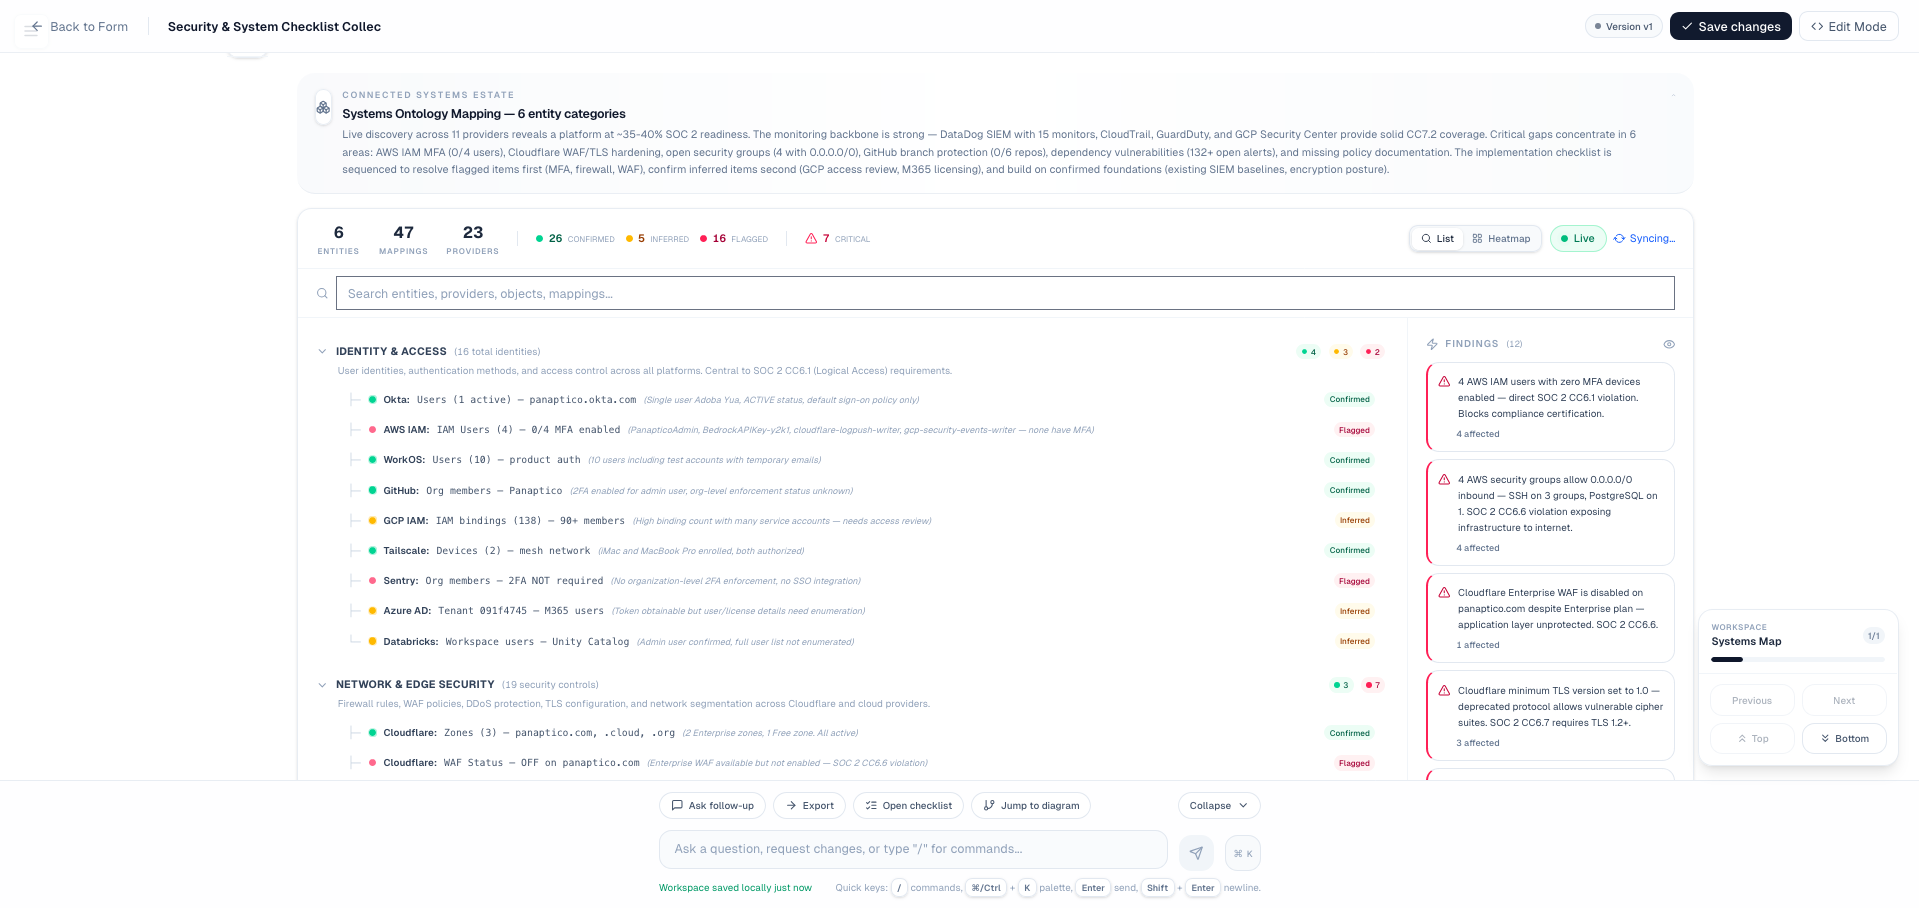Click the Export arrow icon
Screen dimensions: 1920x908
tap(793, 805)
